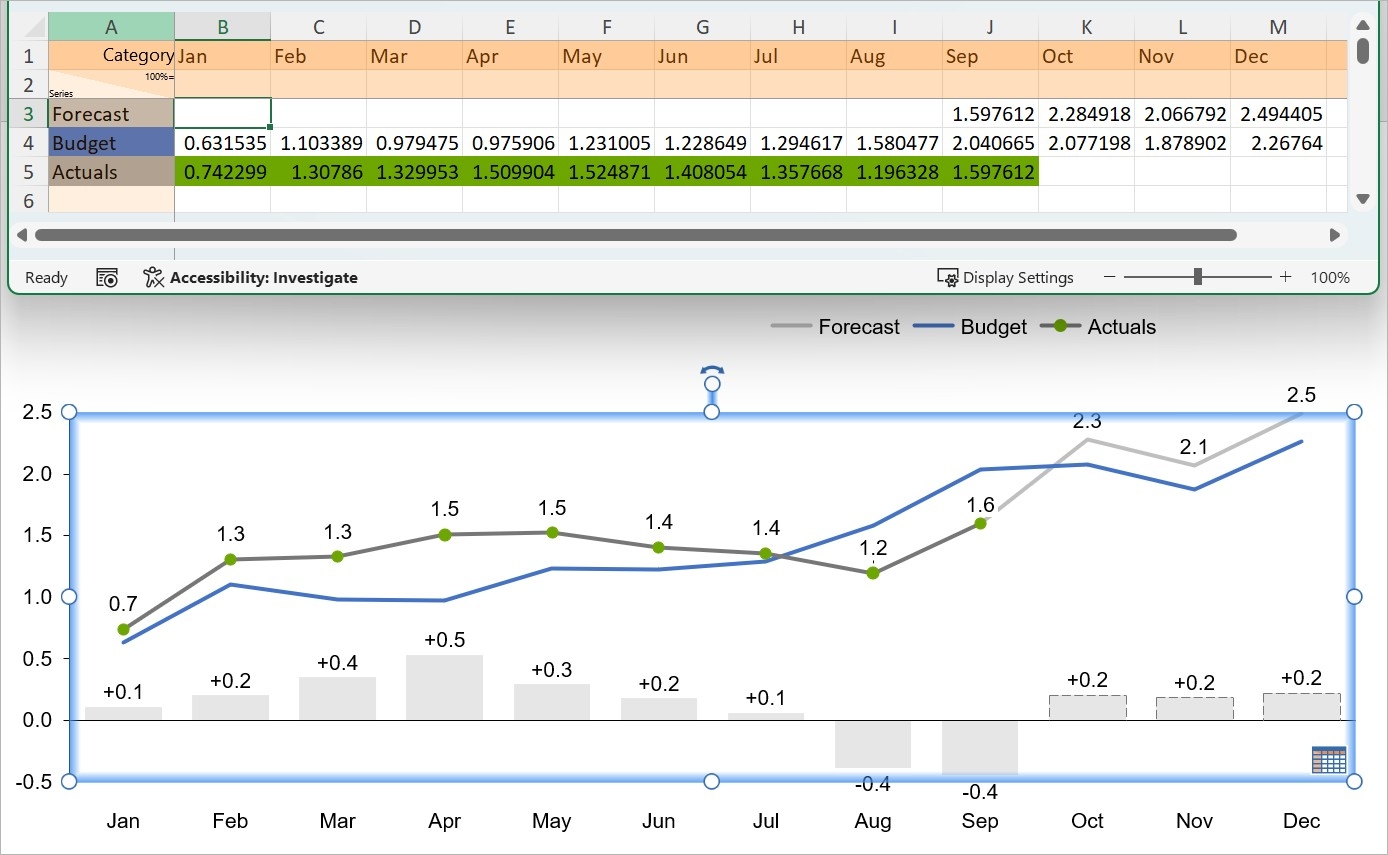
Task: Click the datasheet table icon on chart
Action: point(1328,759)
